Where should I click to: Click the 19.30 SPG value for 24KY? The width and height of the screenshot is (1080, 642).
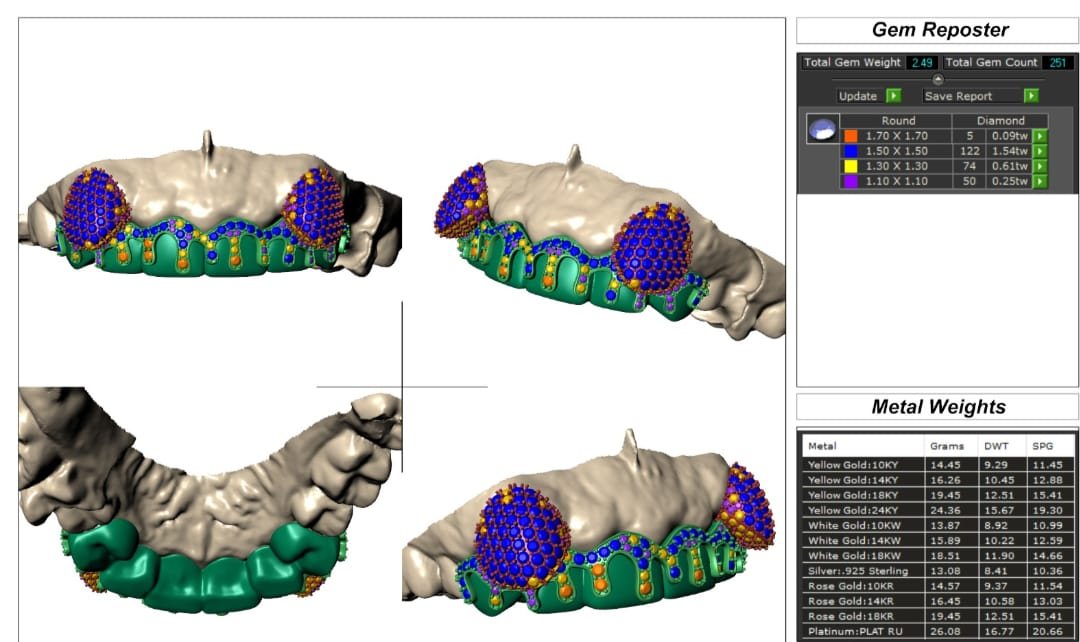[1047, 510]
